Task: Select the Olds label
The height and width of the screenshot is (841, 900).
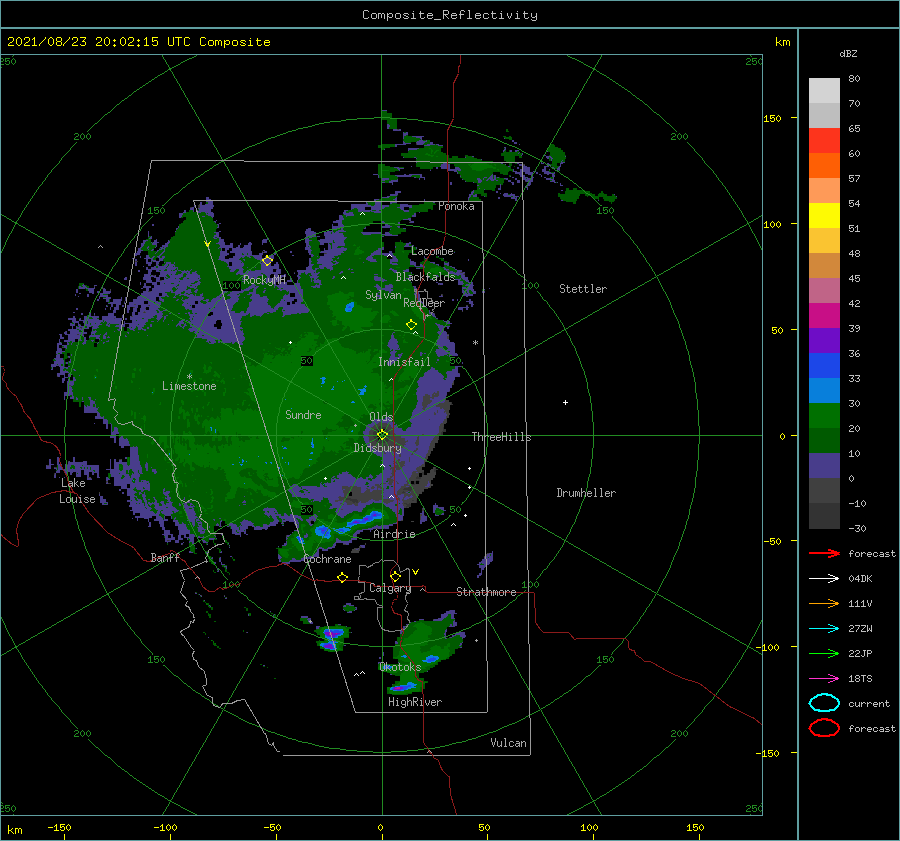Action: [381, 417]
